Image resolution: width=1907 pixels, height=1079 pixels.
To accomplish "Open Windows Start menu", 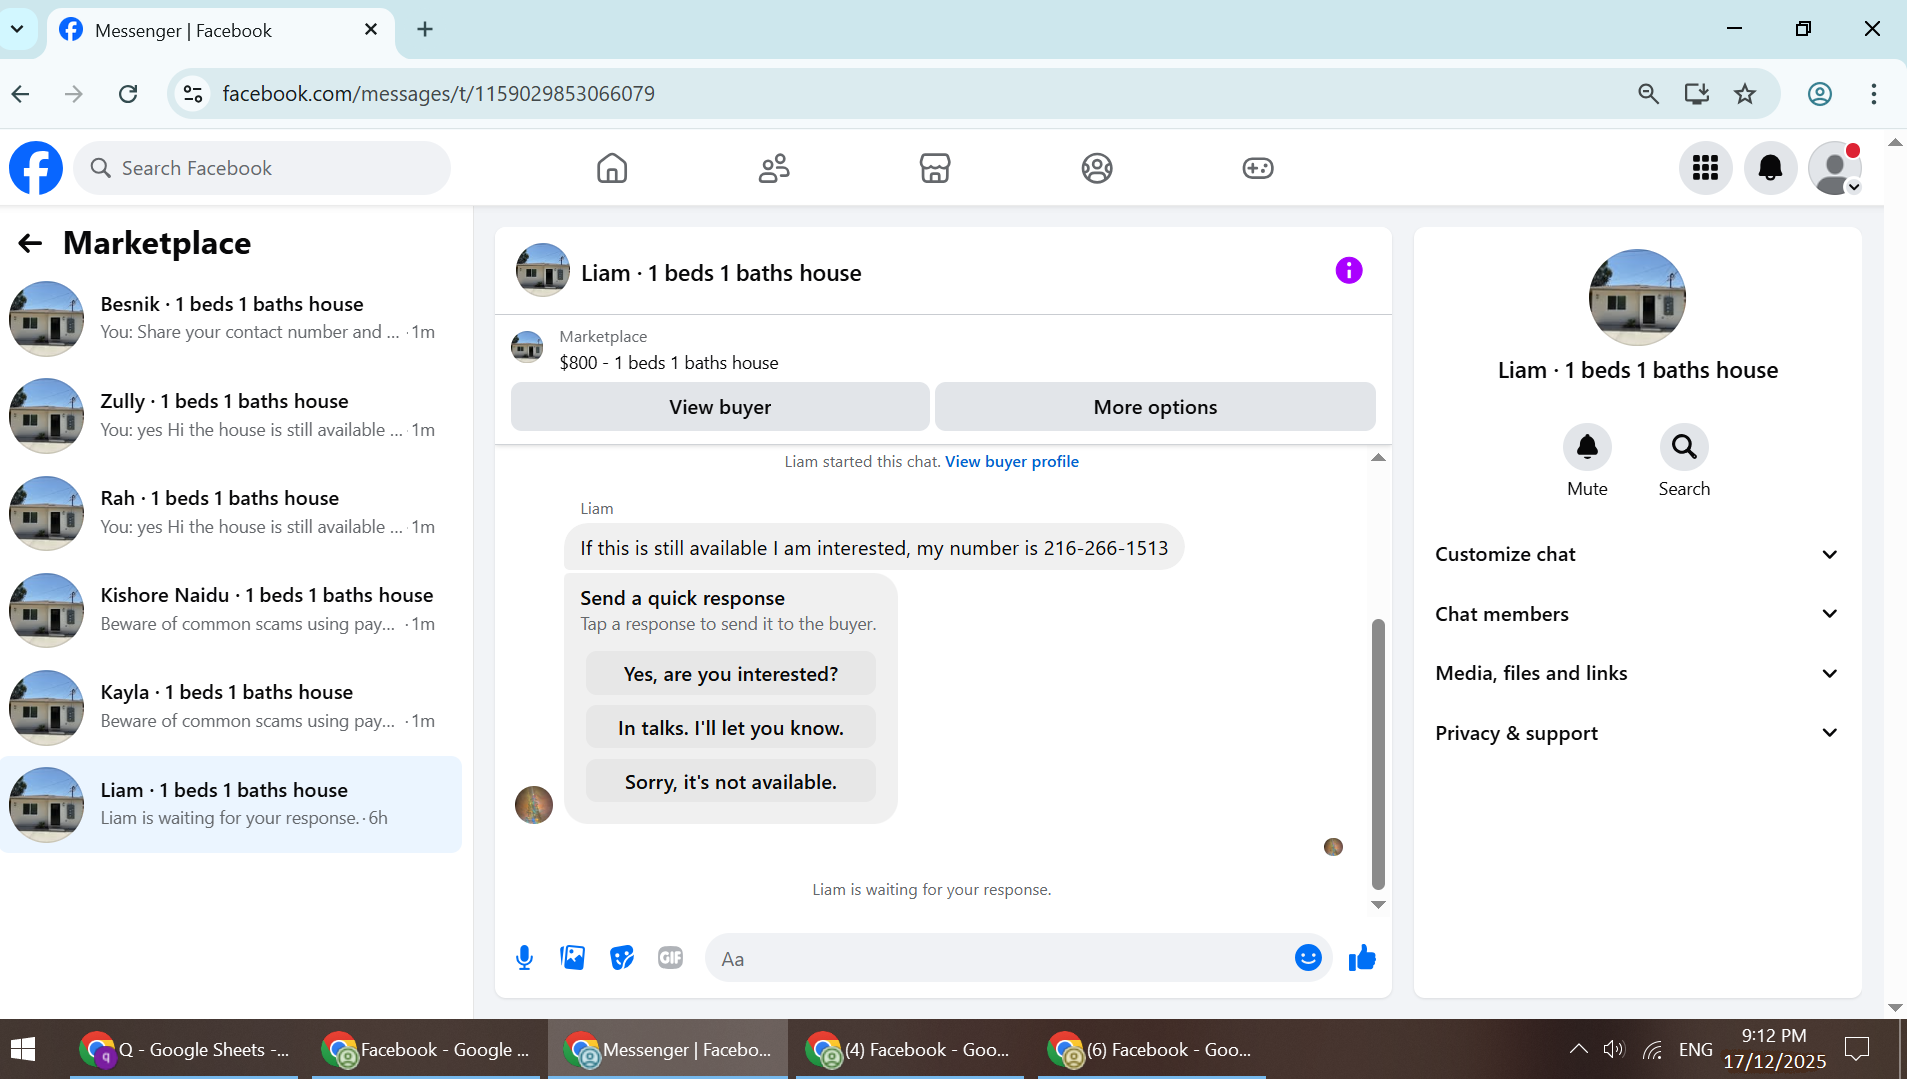I will [23, 1049].
